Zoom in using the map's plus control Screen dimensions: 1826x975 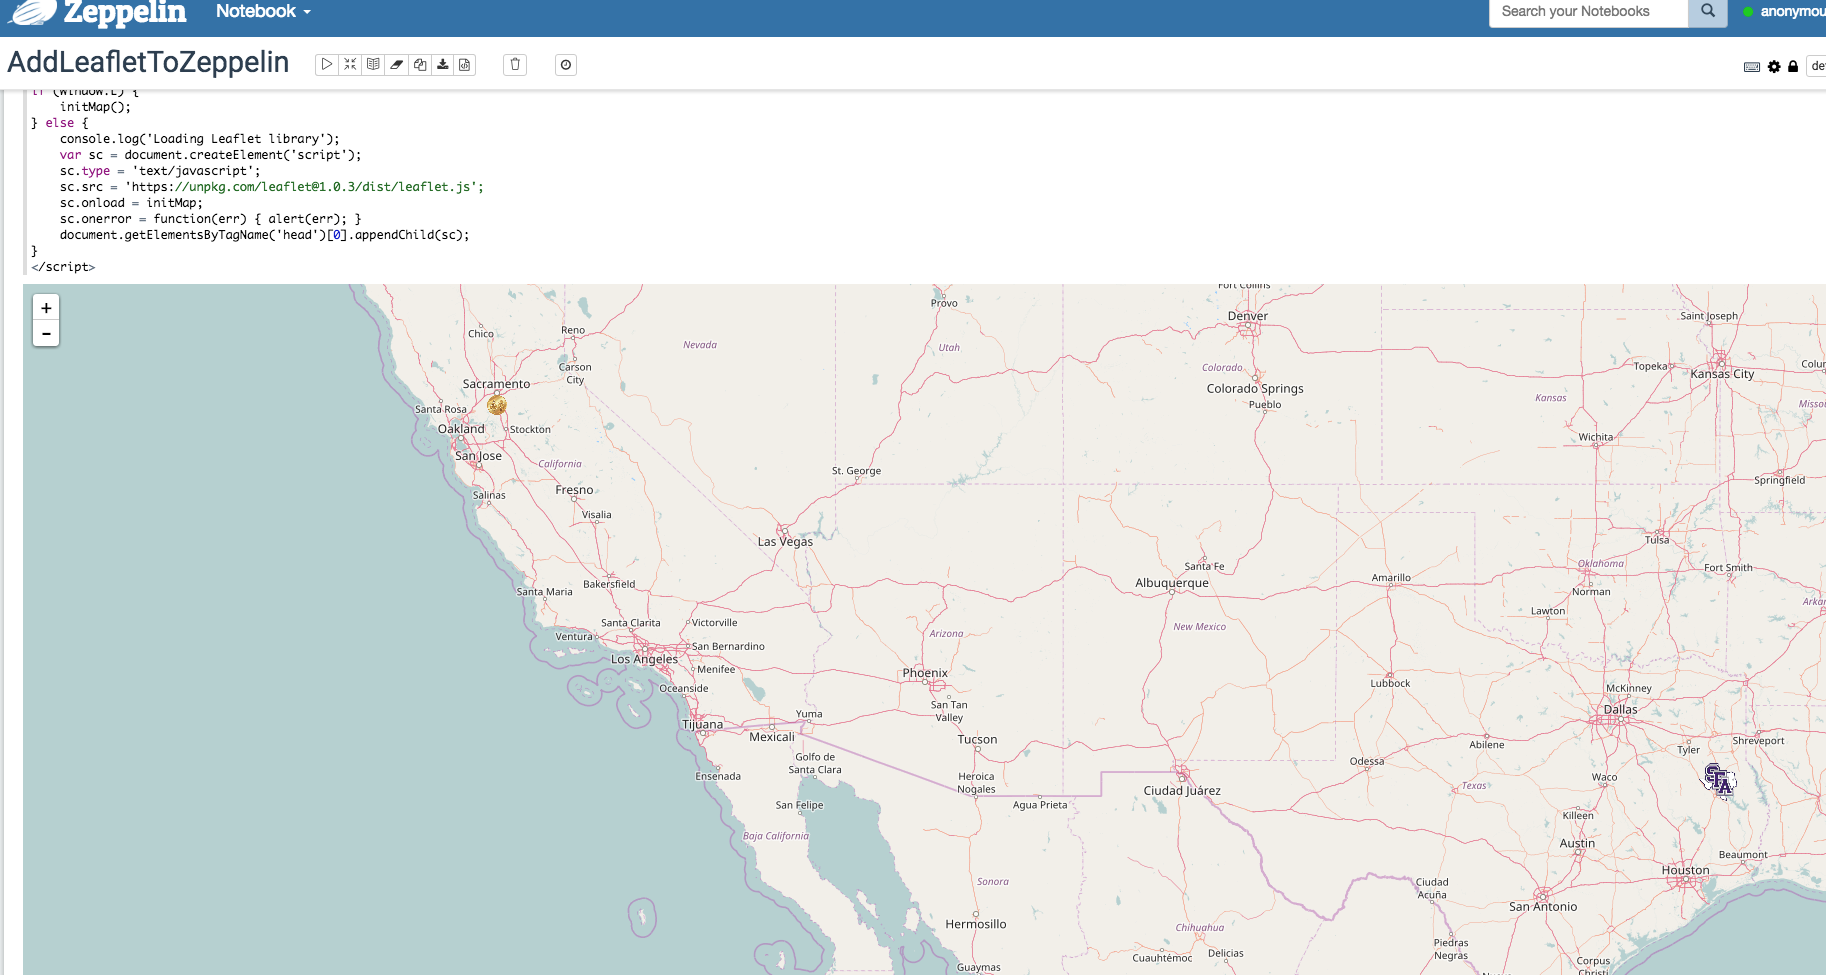point(46,308)
